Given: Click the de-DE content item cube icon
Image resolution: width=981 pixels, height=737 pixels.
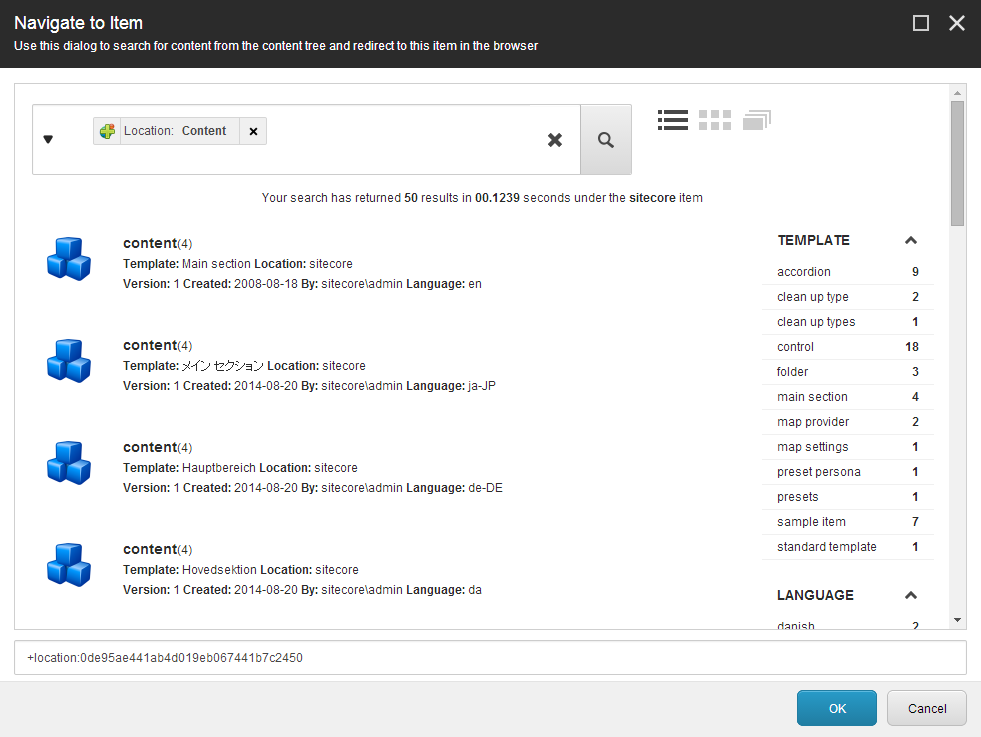Looking at the screenshot, I should click(x=69, y=463).
